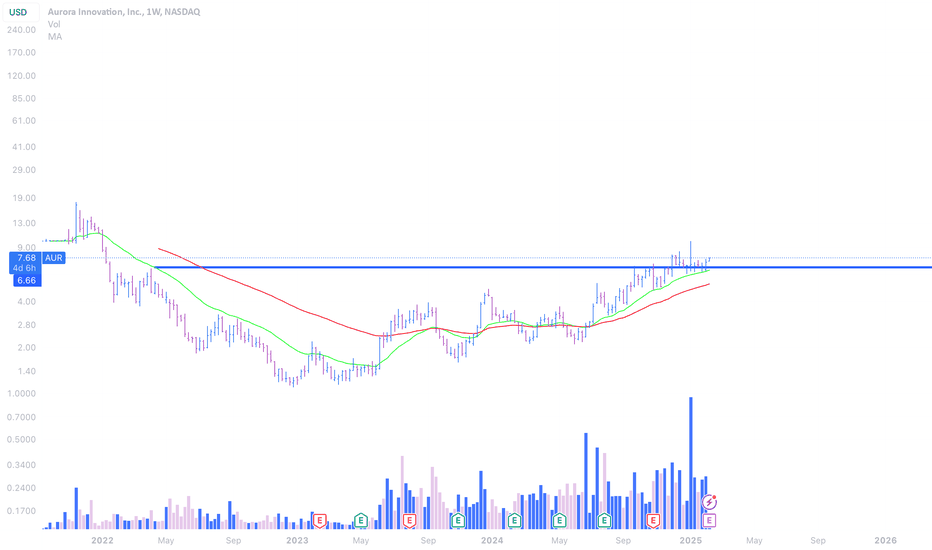The width and height of the screenshot is (932, 550).
Task: Click the AUR symbol price tag
Action: (x=53, y=258)
